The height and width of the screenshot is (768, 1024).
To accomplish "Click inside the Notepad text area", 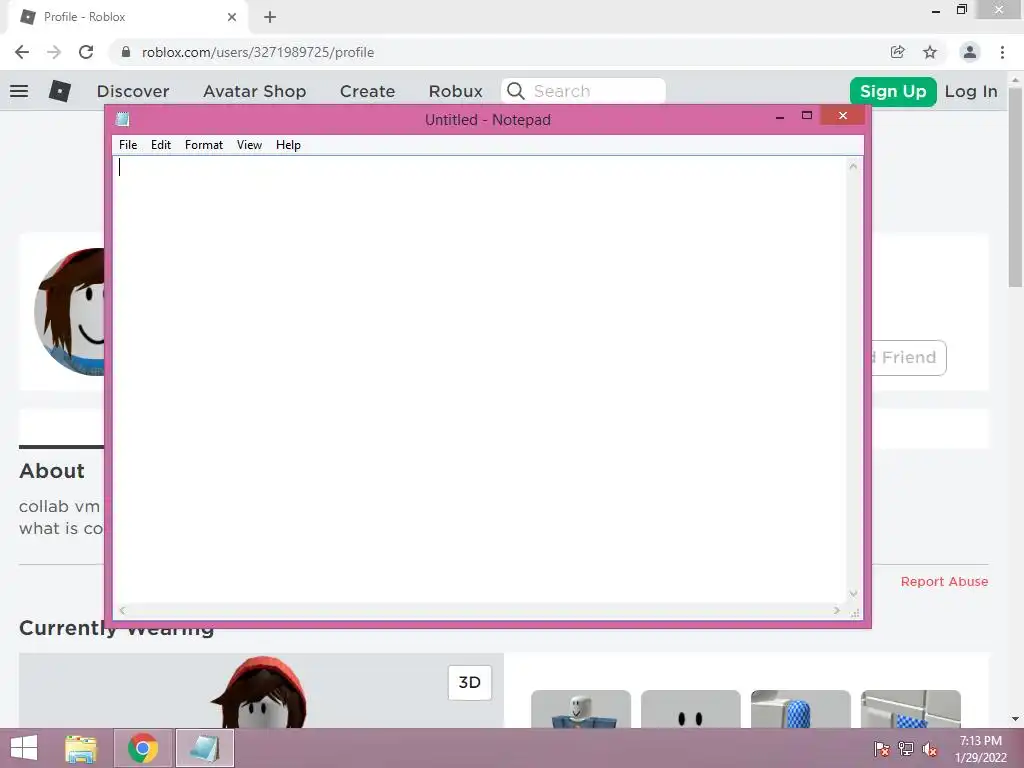I will (480, 380).
